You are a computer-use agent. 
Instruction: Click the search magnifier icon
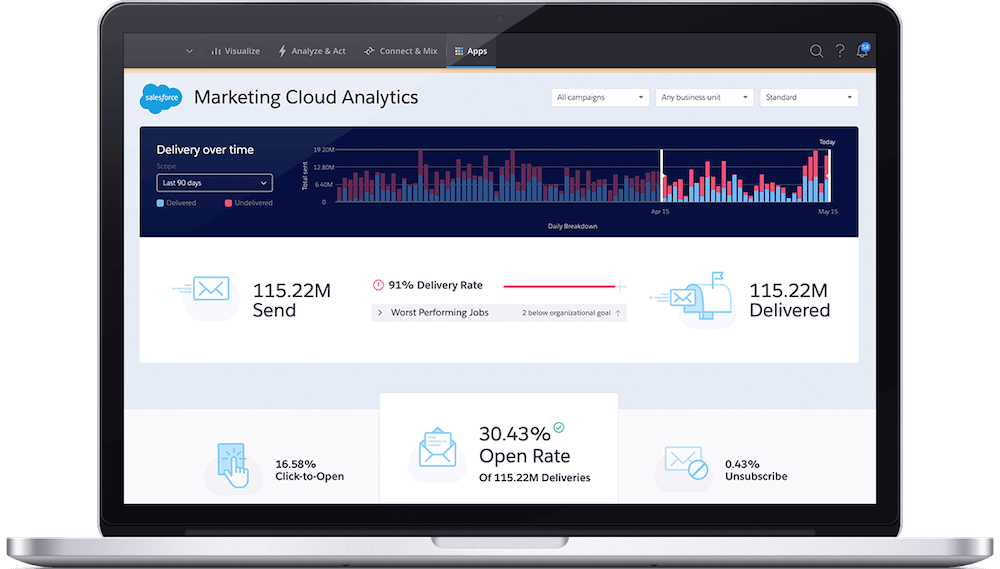click(x=816, y=51)
